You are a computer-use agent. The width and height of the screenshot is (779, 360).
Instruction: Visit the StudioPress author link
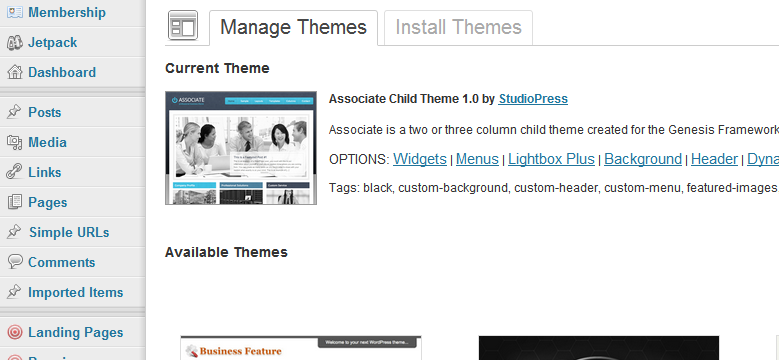533,99
